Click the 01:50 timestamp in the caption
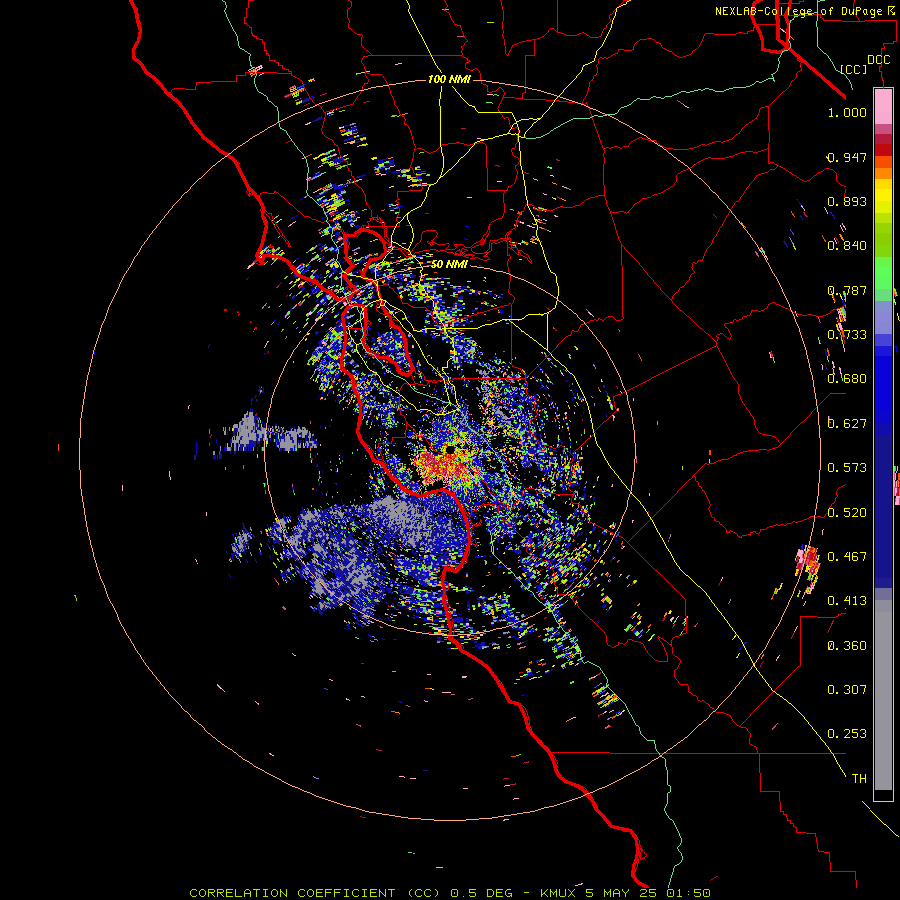The image size is (900, 900). click(x=688, y=893)
